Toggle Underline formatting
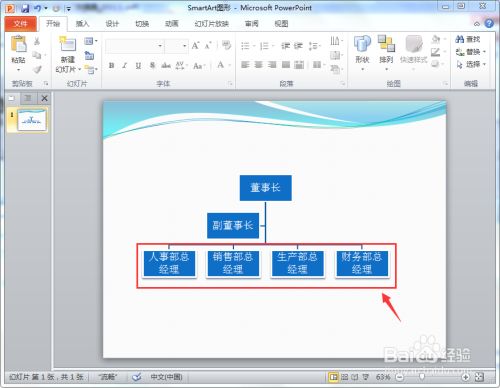Viewport: 500px width, 388px height. click(x=138, y=65)
